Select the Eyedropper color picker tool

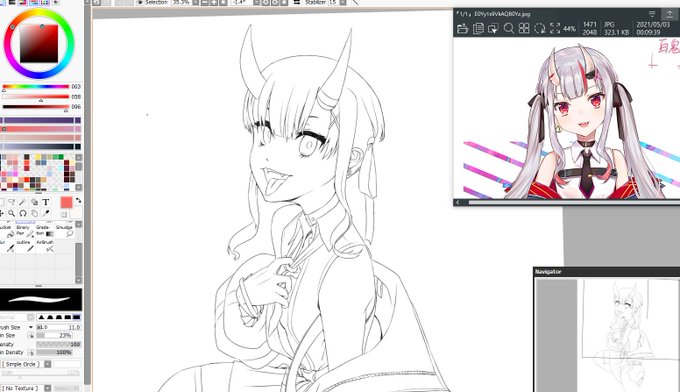coord(46,213)
